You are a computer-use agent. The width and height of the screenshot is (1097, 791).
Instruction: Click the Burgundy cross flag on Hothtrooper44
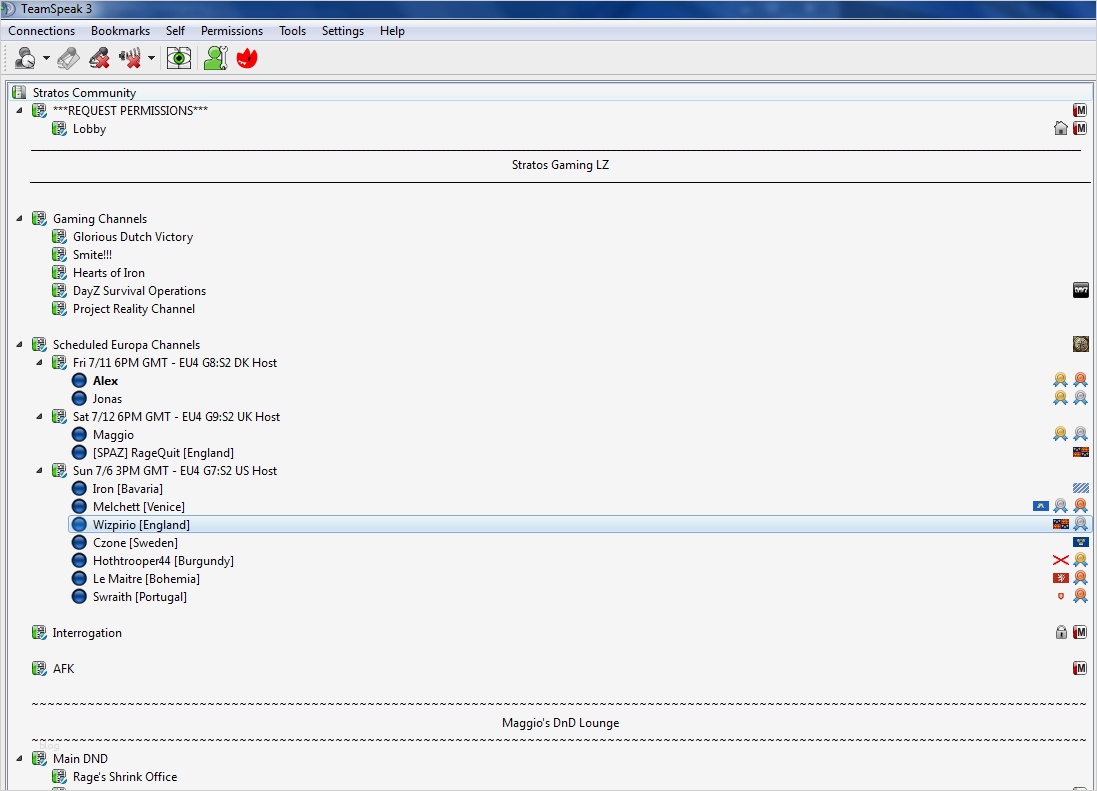(x=1061, y=560)
